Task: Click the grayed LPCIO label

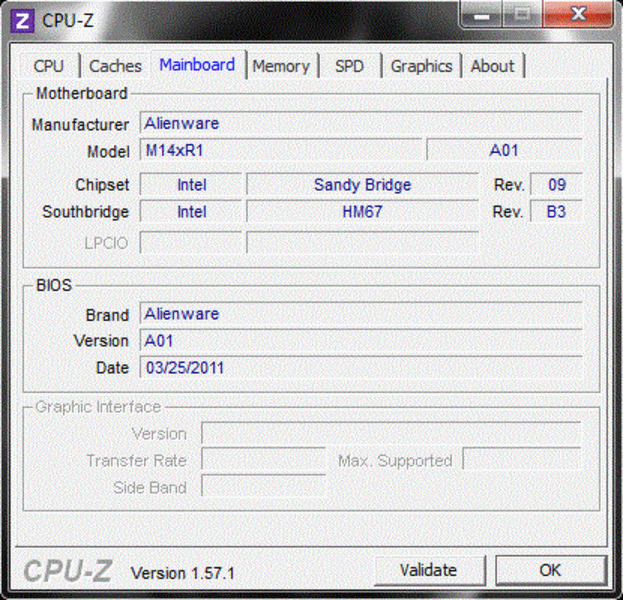Action: [106, 243]
